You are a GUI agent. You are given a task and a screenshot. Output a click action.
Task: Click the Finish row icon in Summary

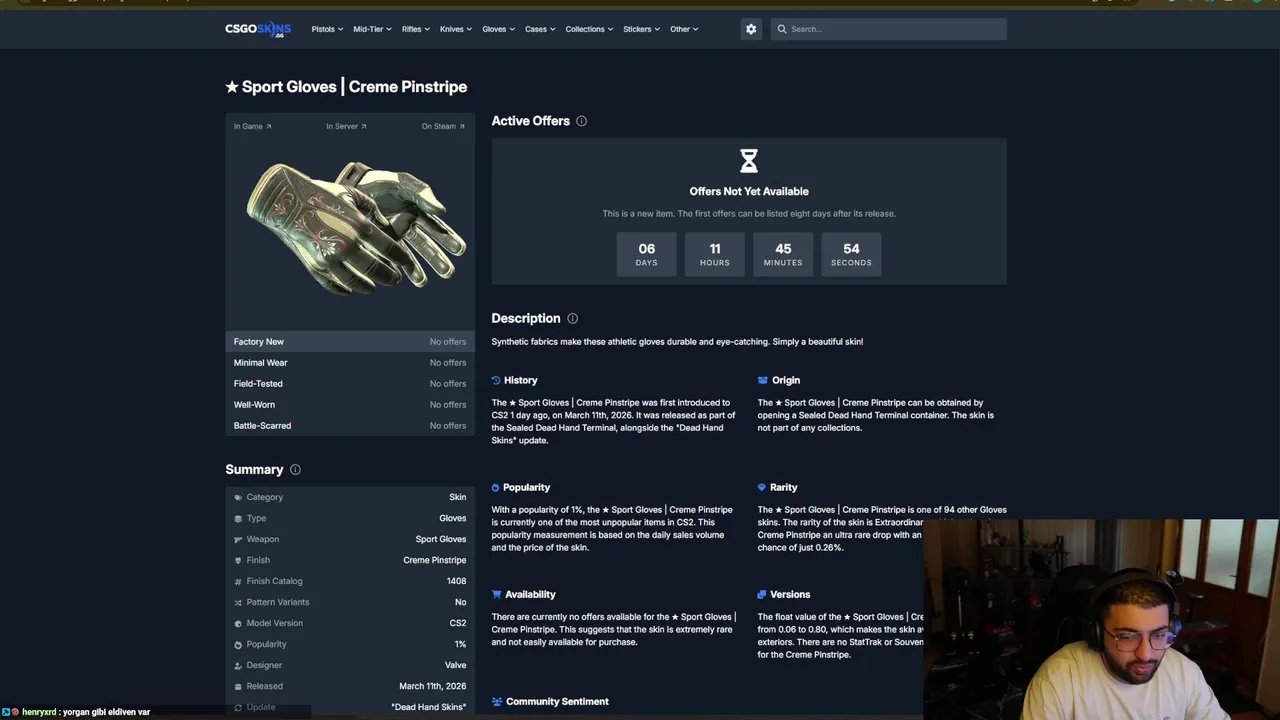pos(238,560)
